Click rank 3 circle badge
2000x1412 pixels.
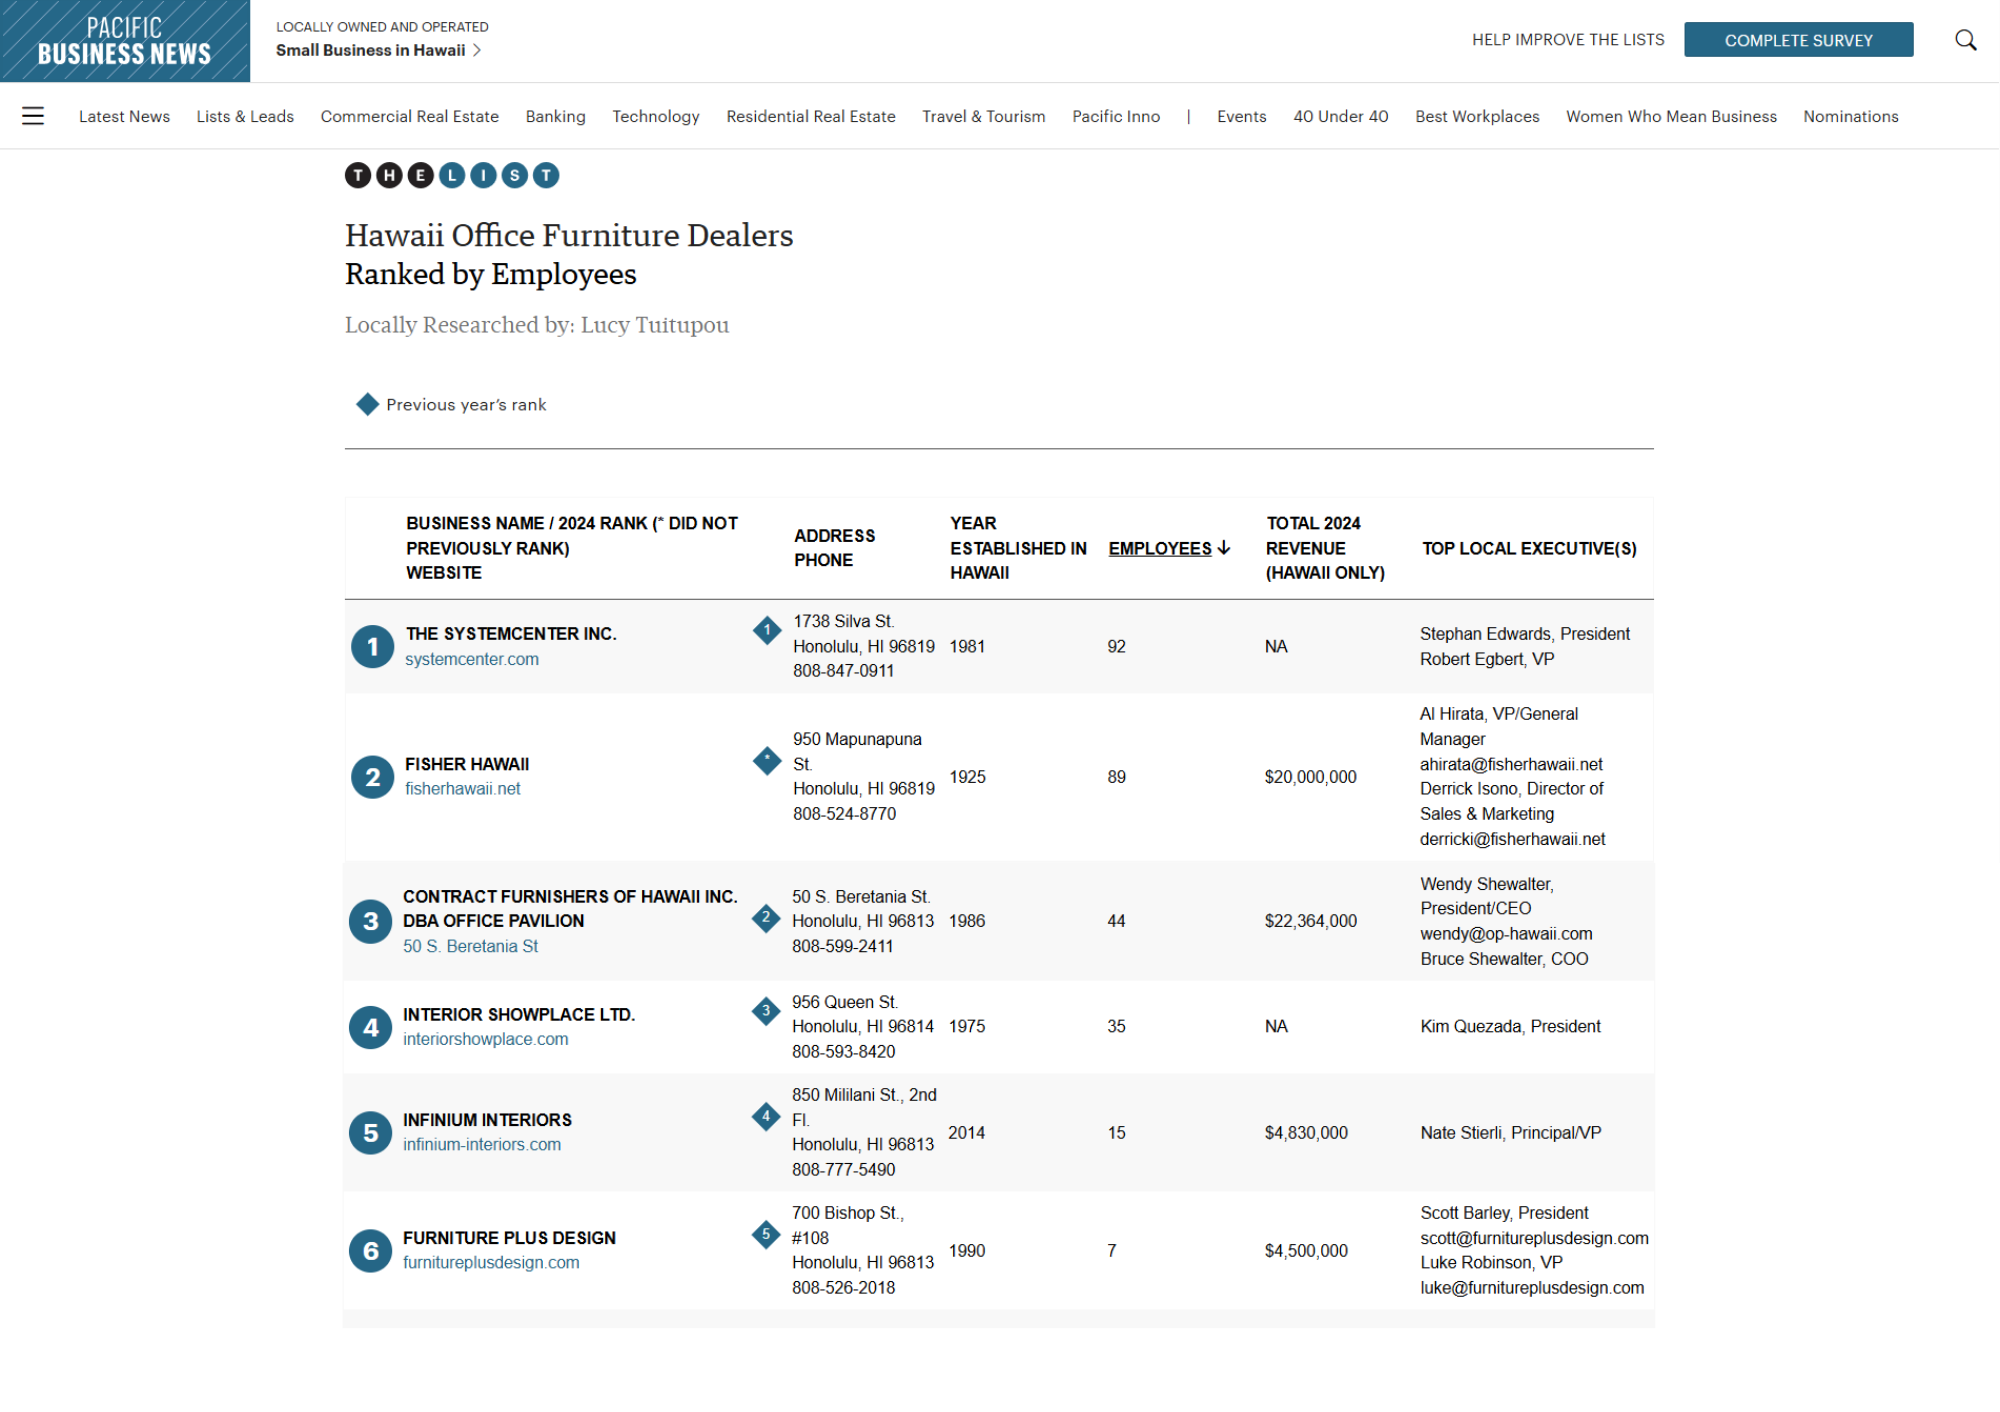point(370,921)
